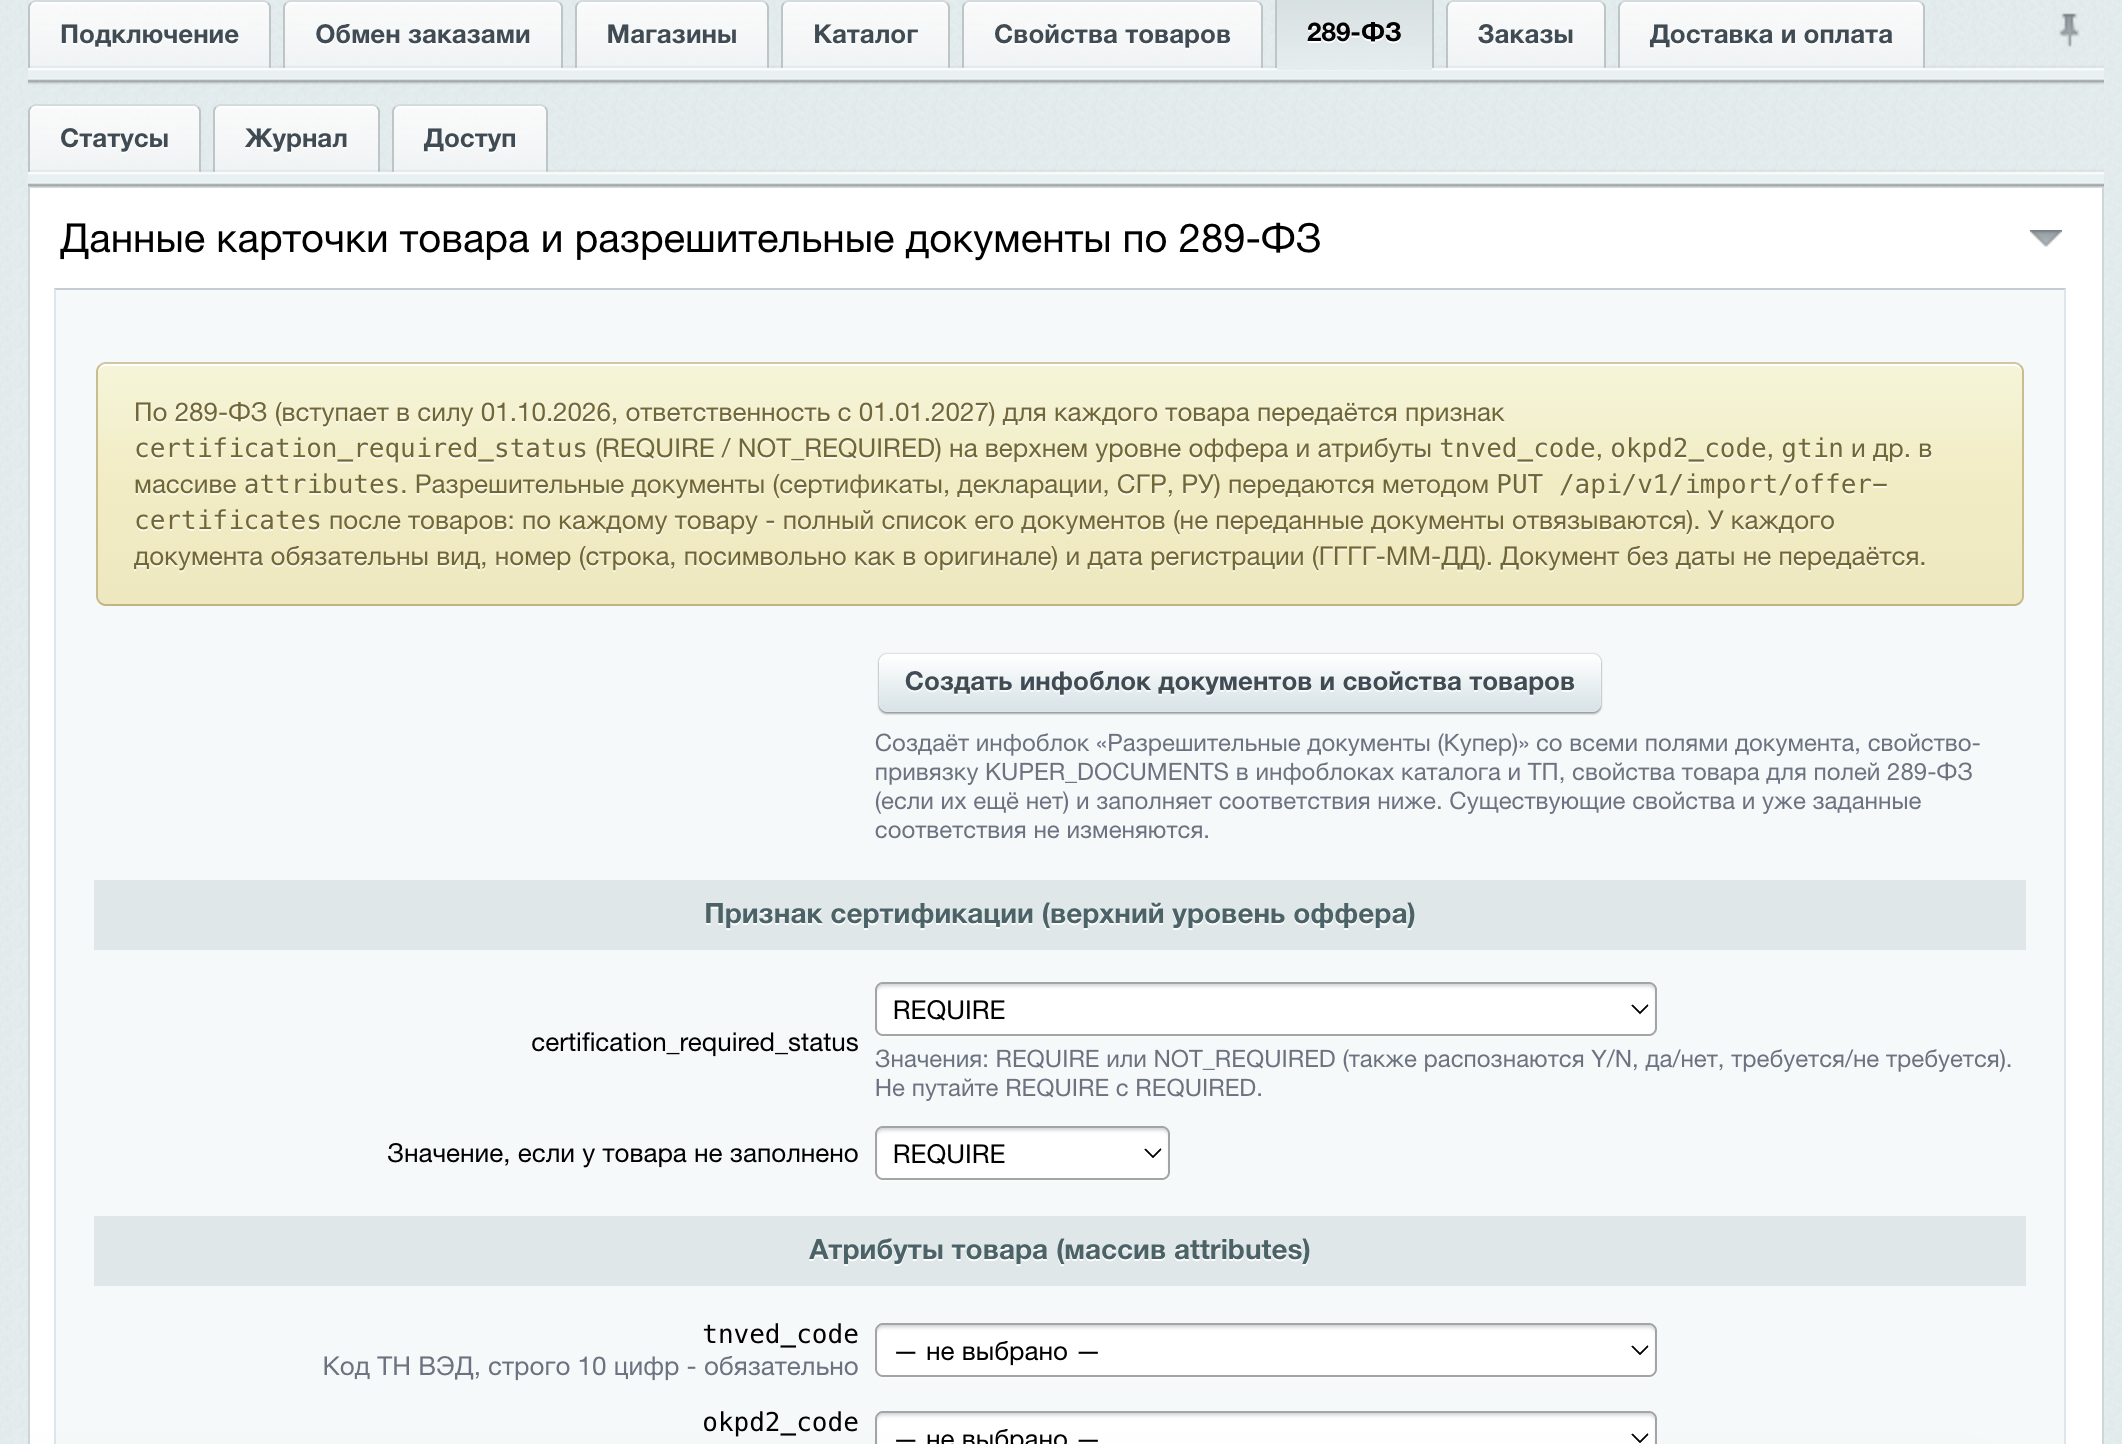2122x1444 pixels.
Task: Select the Свойства товаров tab
Action: click(1112, 34)
